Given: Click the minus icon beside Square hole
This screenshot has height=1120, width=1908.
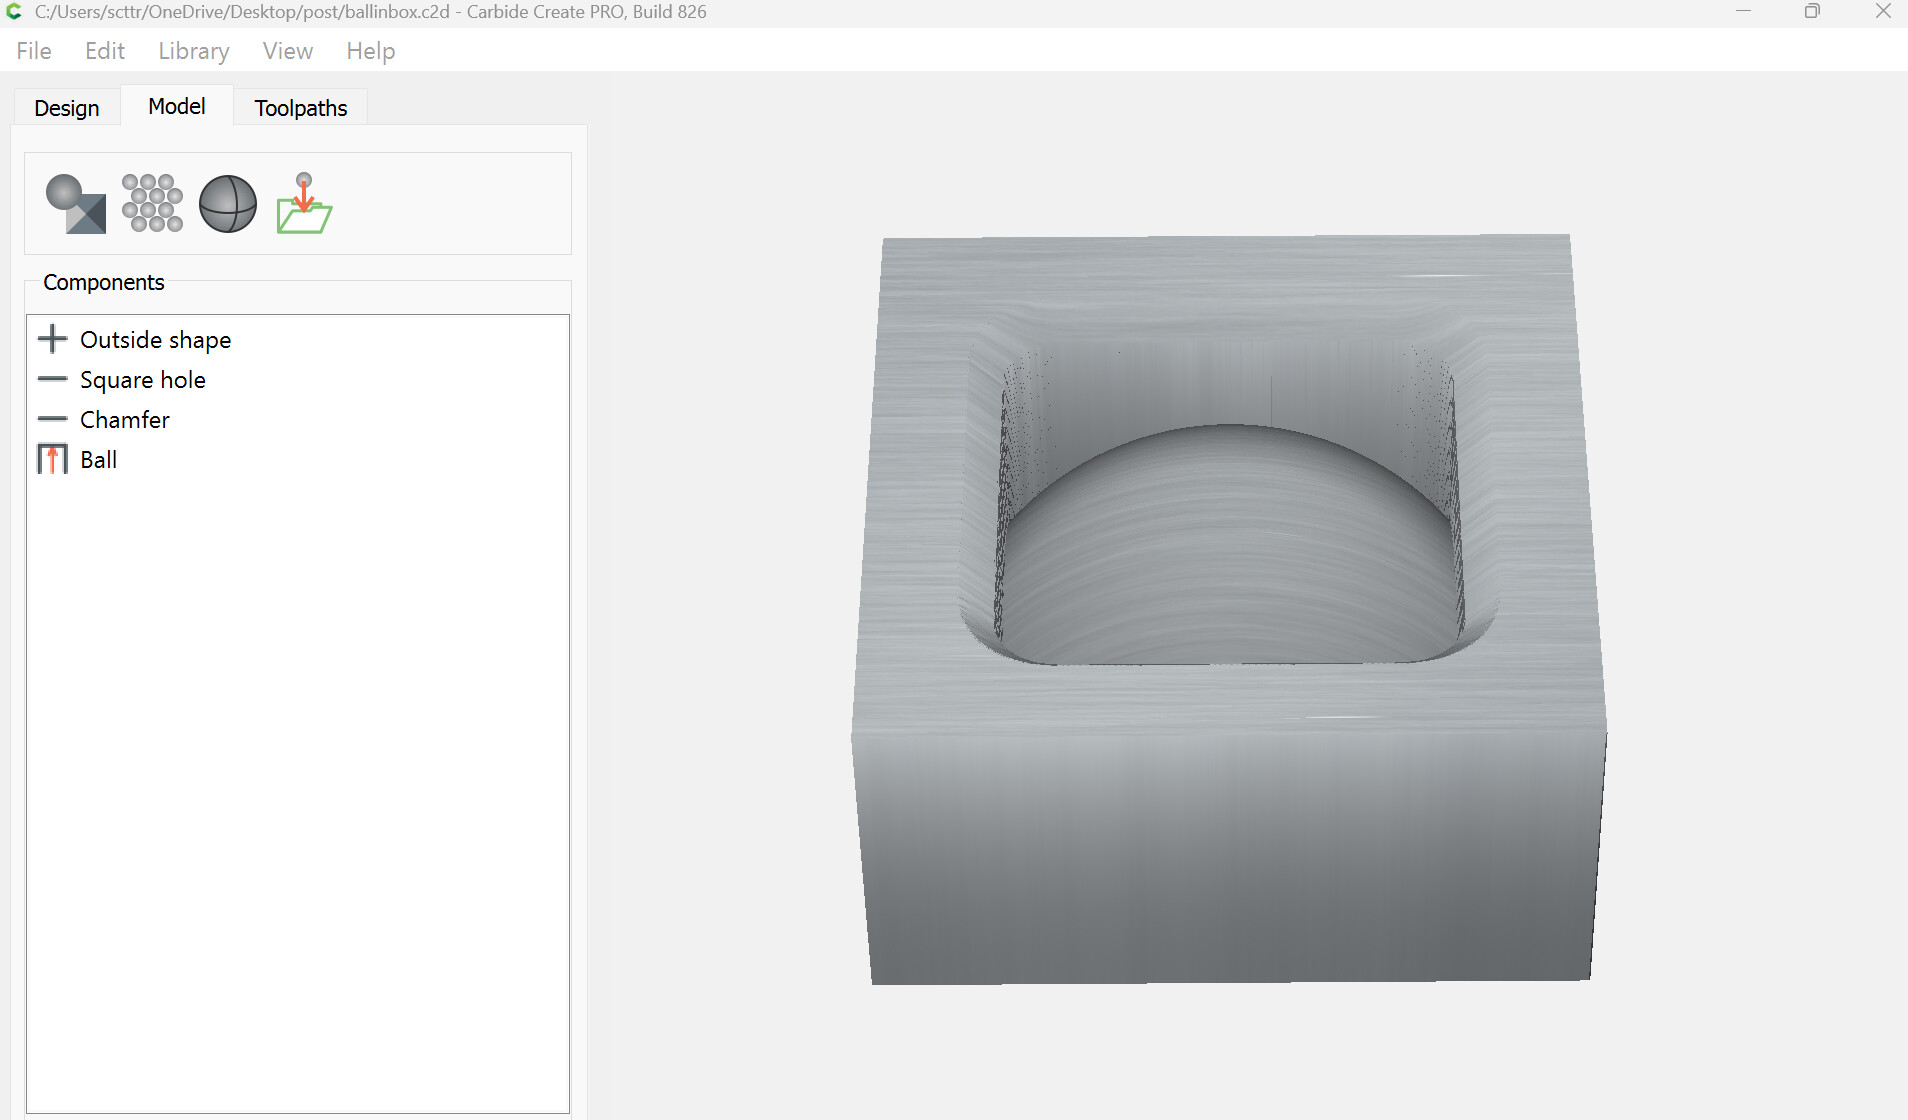Looking at the screenshot, I should [x=52, y=379].
